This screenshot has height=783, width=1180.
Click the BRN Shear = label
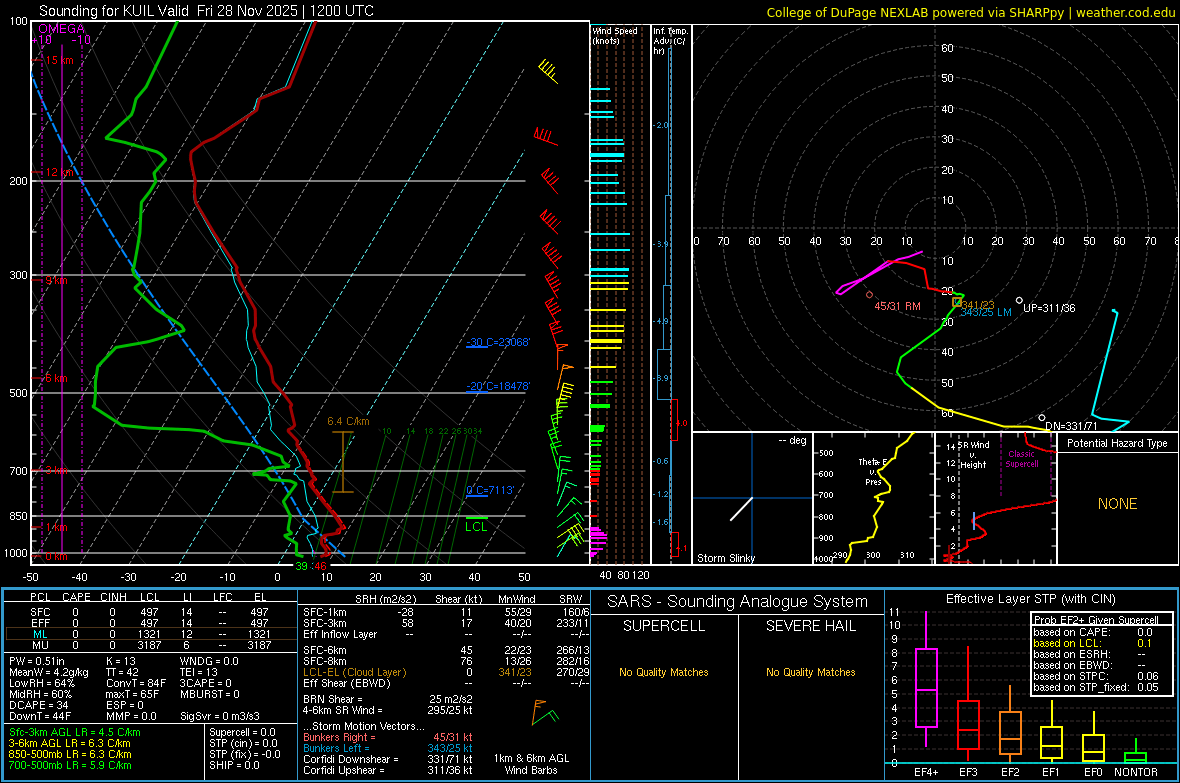tap(332, 699)
